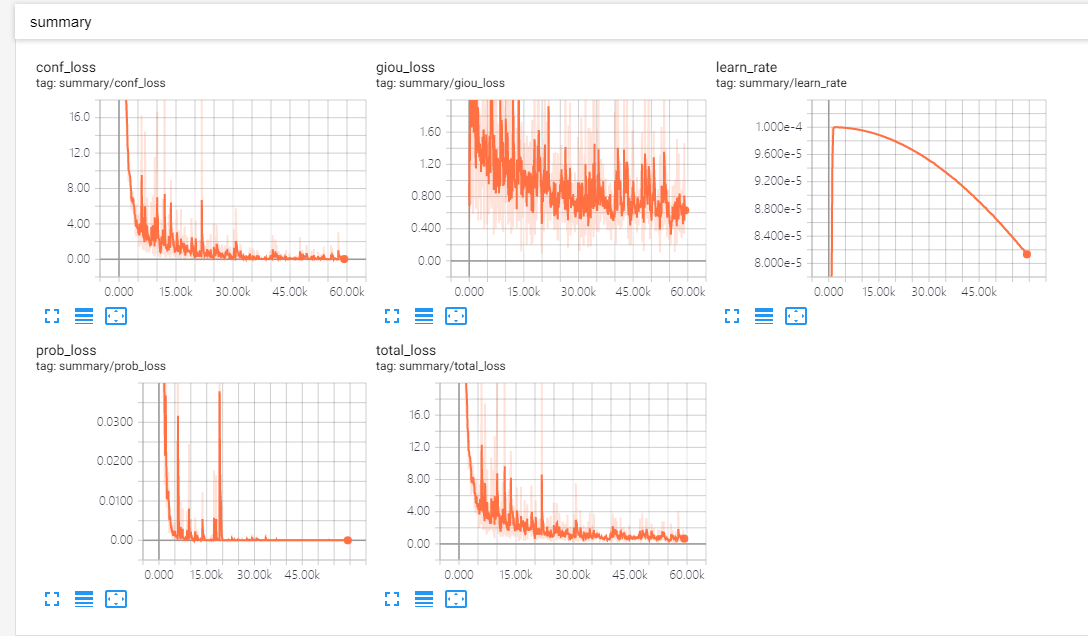This screenshot has height=636, width=1088.
Task: Toggle y-axis log scale for prob_loss
Action: (x=84, y=599)
